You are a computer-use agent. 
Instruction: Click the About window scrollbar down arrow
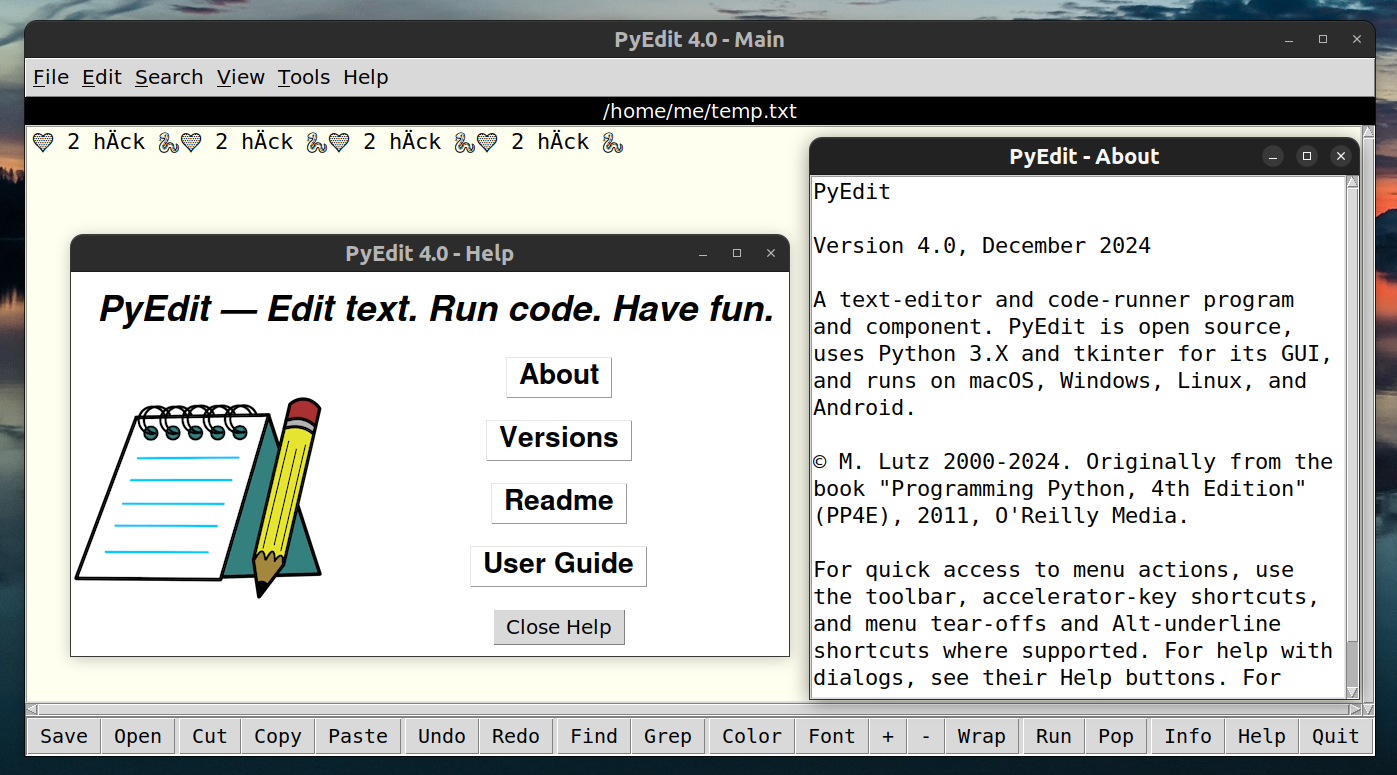point(1352,692)
